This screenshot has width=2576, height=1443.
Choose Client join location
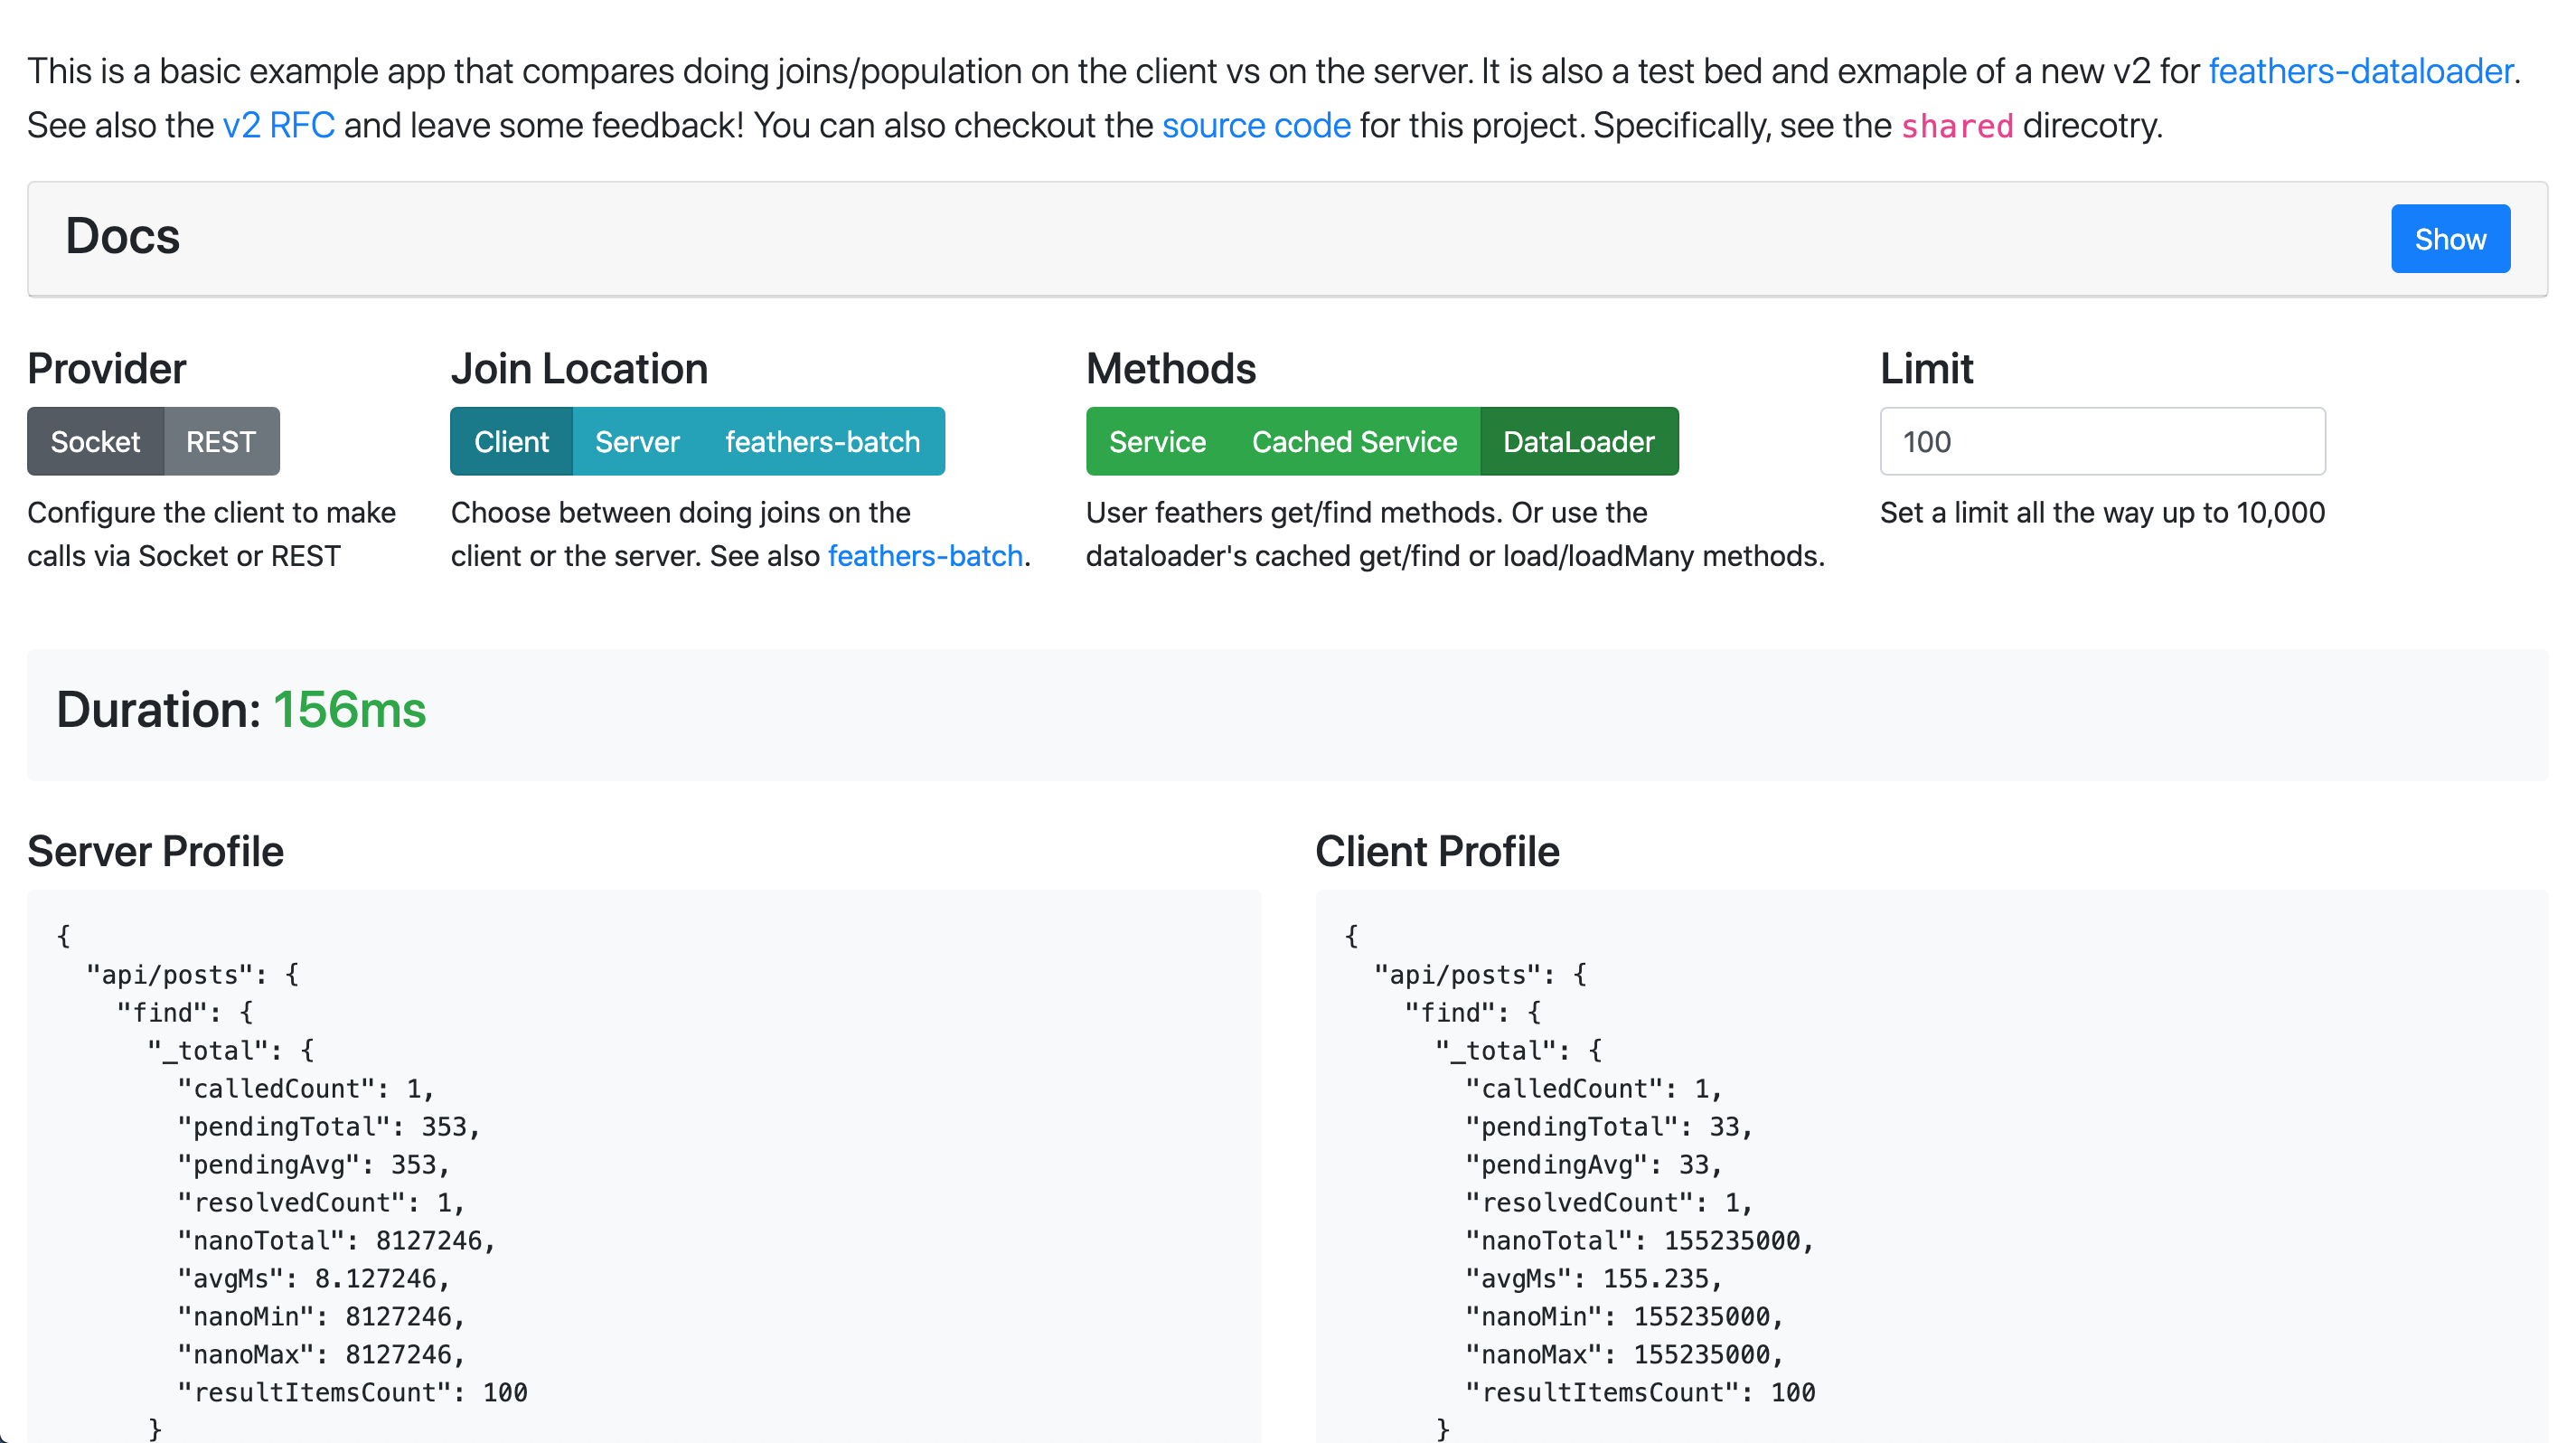[x=511, y=441]
